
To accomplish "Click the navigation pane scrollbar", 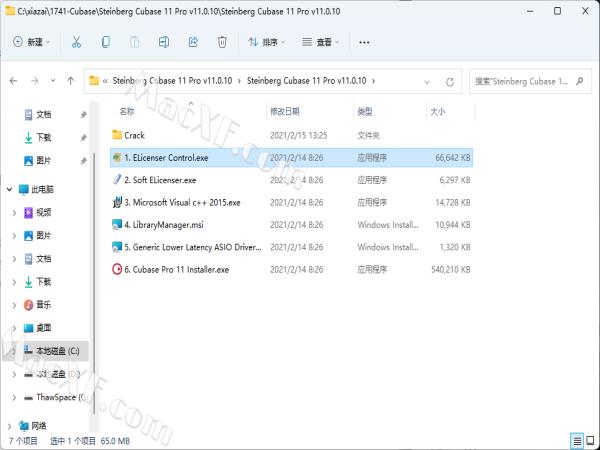I will [94, 283].
